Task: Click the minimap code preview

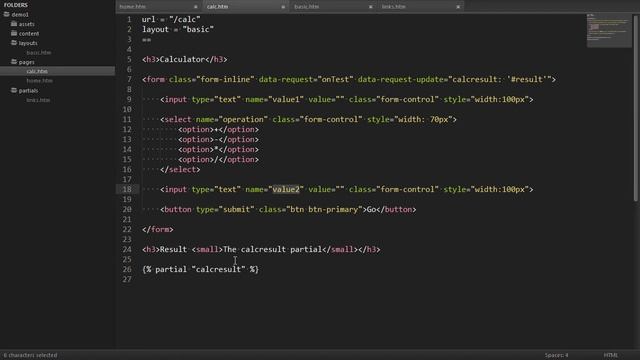Action: (x=608, y=31)
